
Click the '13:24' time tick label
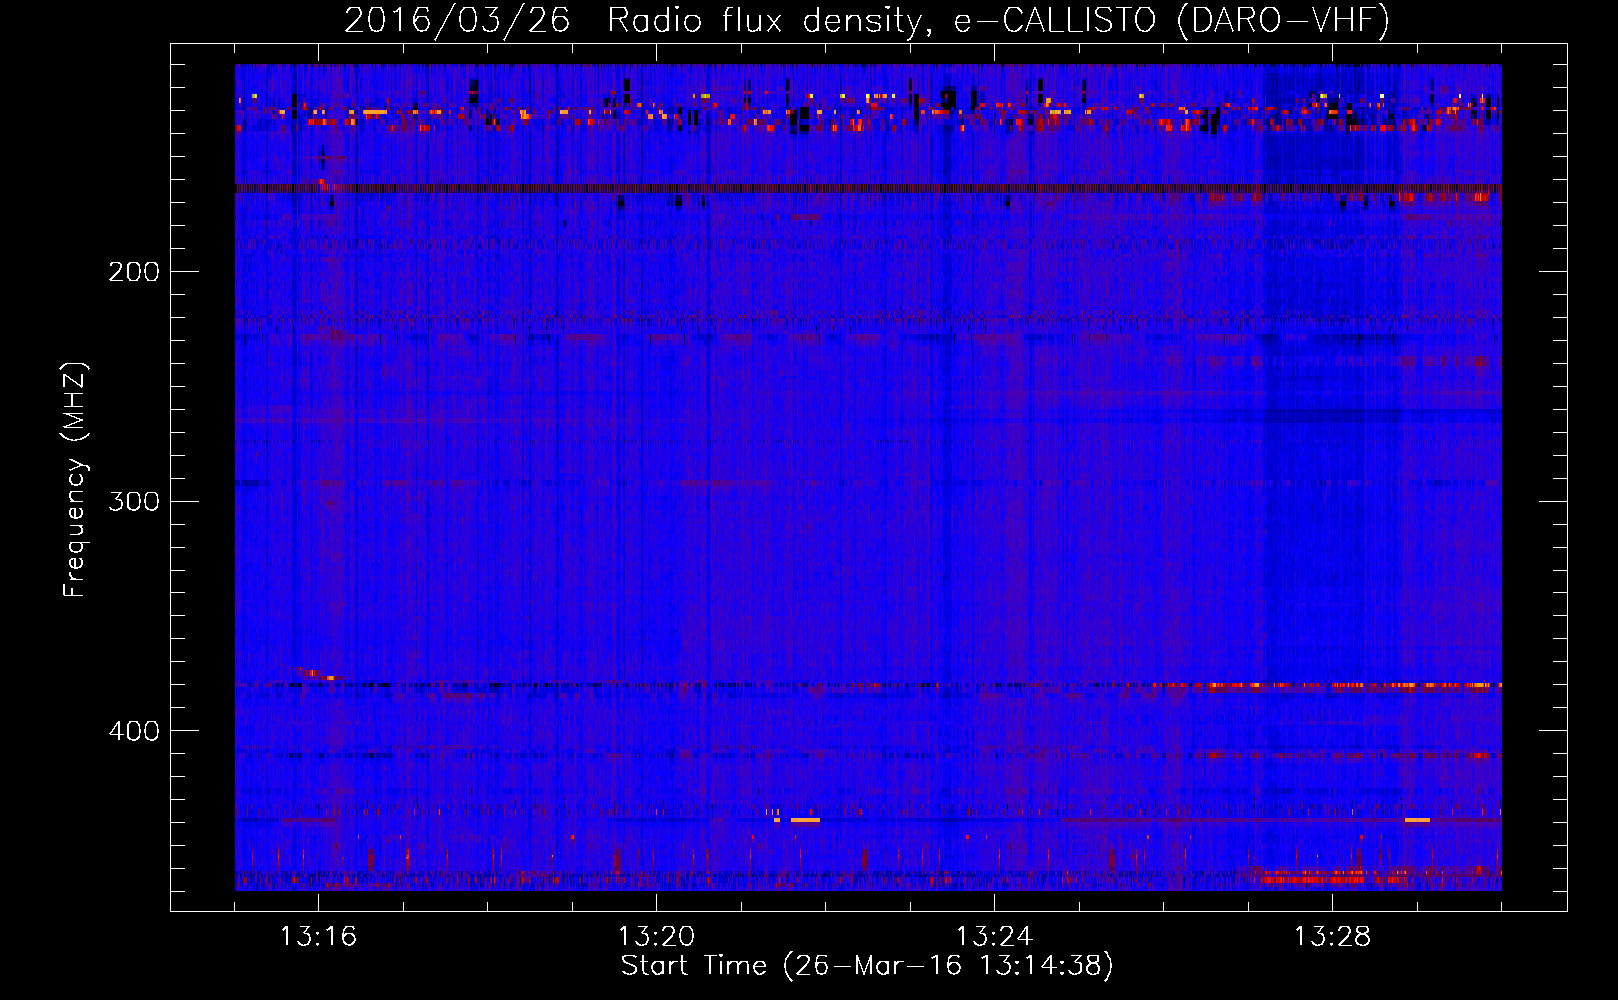tap(994, 937)
